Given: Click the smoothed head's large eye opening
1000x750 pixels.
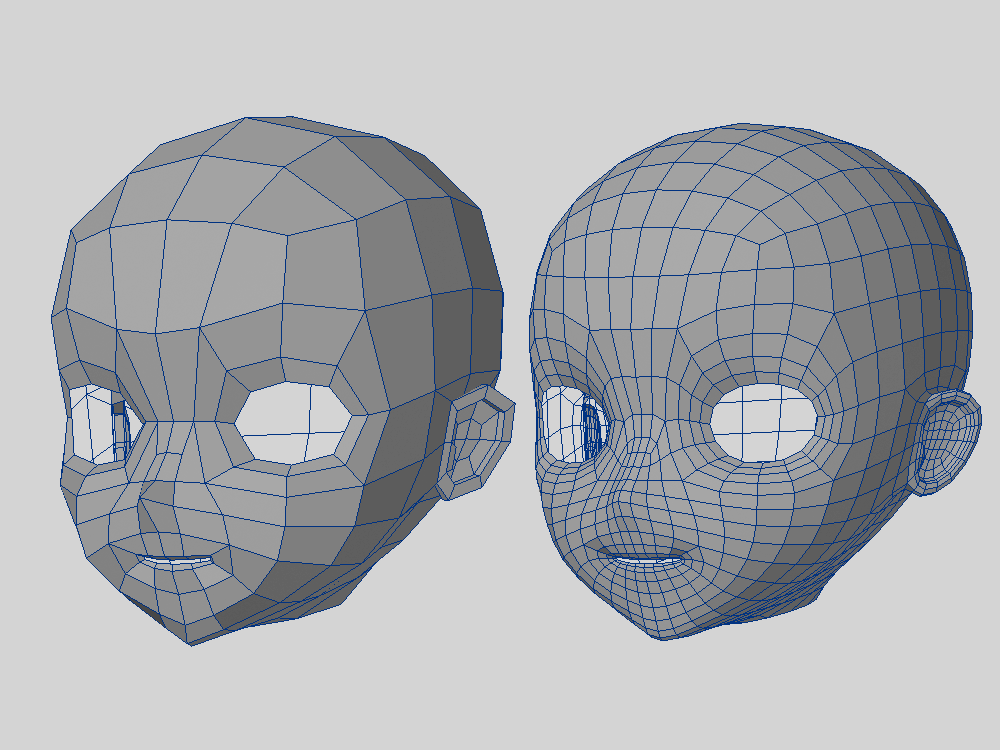Looking at the screenshot, I should coord(765,422).
